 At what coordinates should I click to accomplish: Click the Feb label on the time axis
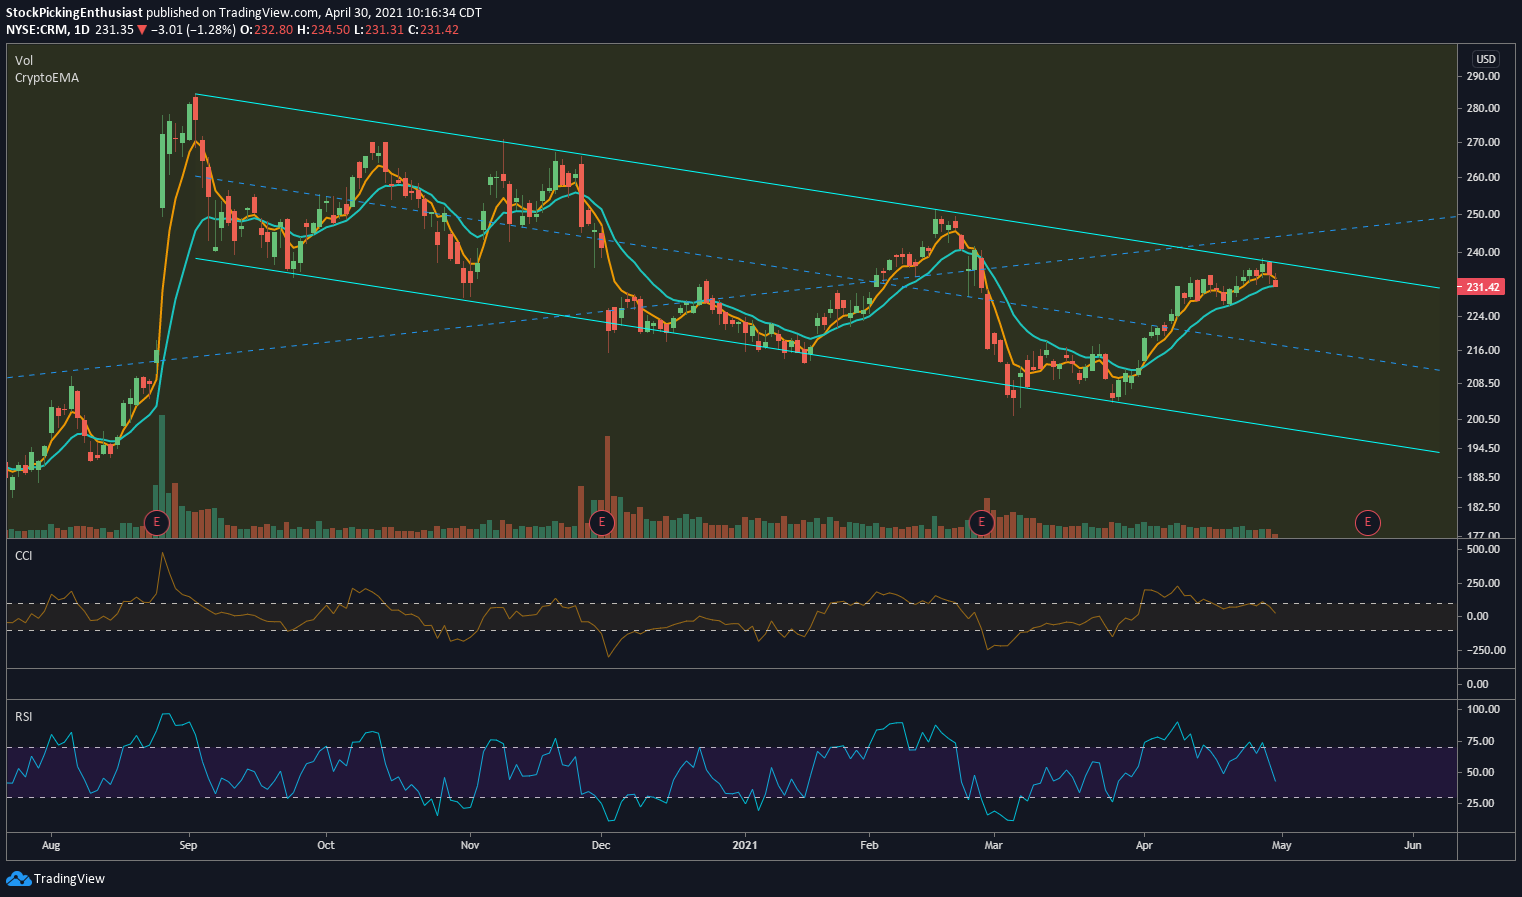click(869, 845)
